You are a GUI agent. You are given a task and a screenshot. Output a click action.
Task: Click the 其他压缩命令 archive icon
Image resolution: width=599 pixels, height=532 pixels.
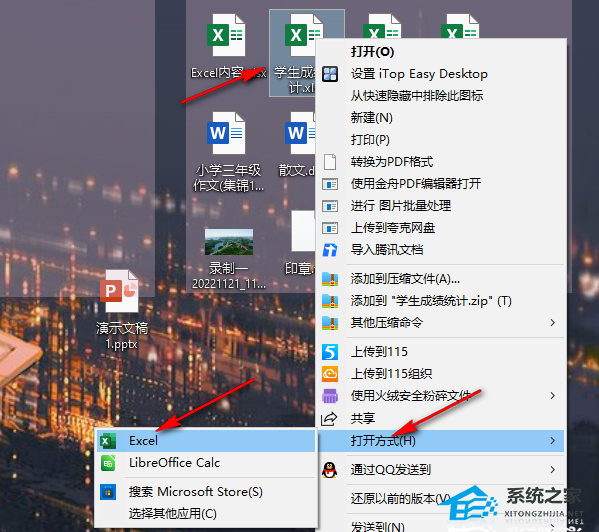click(330, 323)
